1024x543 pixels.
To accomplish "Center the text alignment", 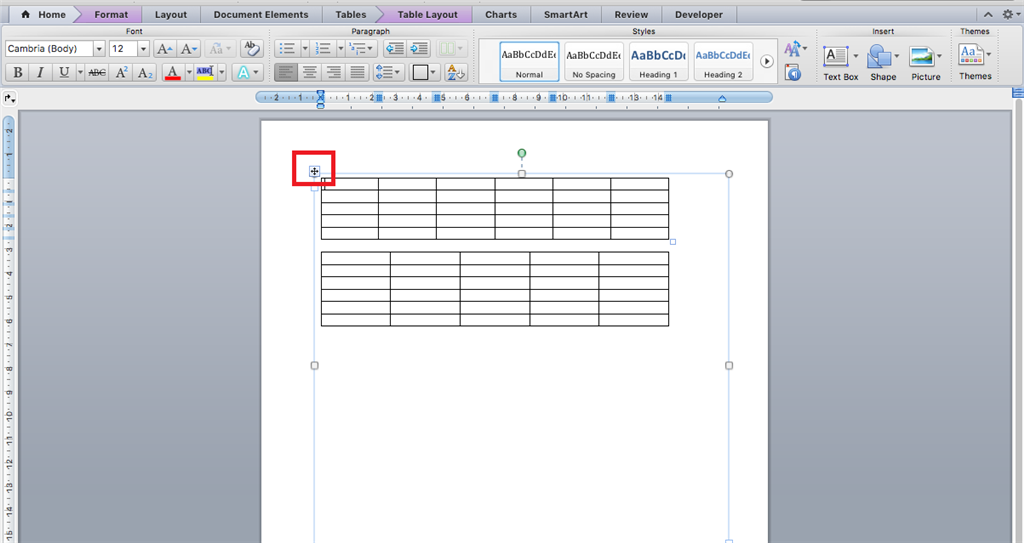I will pyautogui.click(x=310, y=73).
